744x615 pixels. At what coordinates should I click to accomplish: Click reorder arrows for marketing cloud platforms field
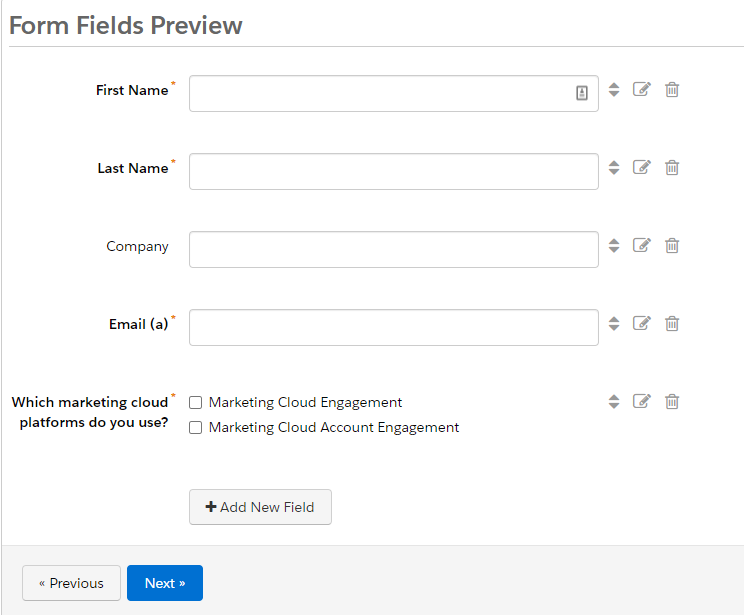pyautogui.click(x=614, y=401)
